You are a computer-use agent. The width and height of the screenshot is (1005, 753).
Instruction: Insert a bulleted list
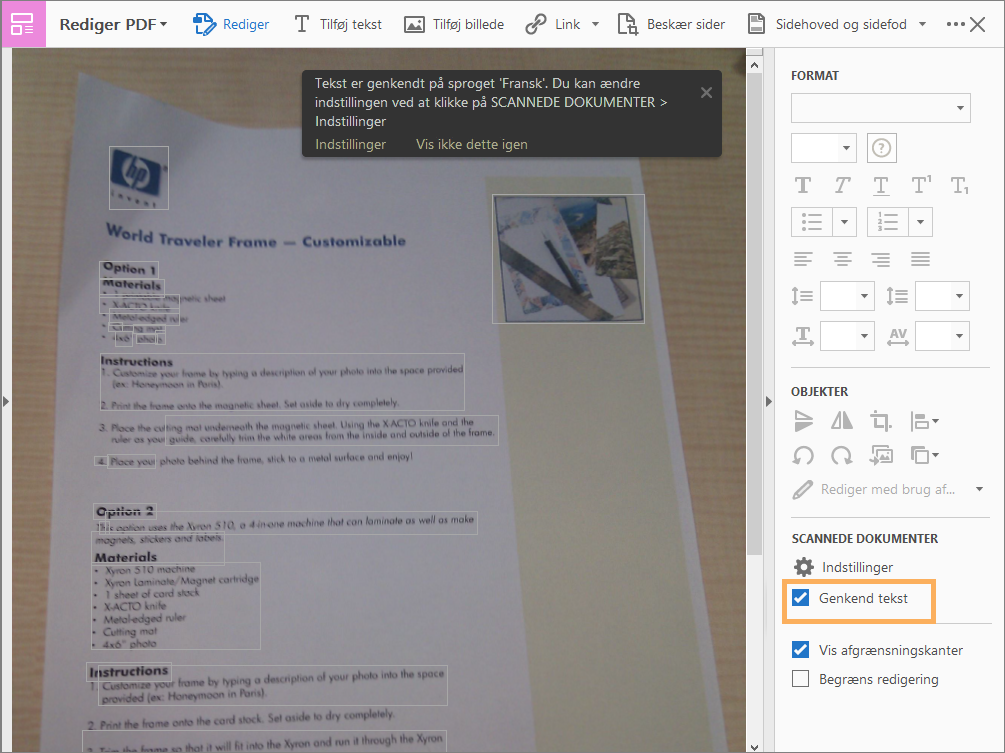(x=812, y=222)
